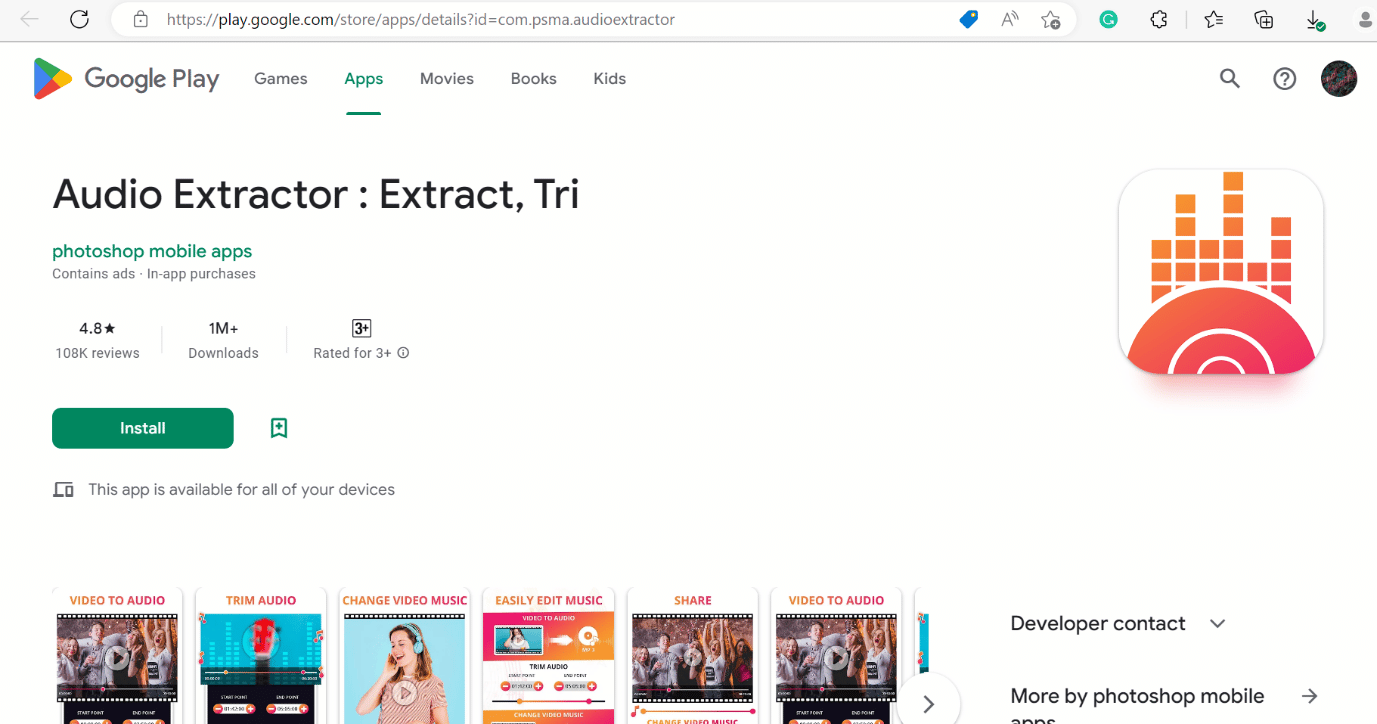Image resolution: width=1377 pixels, height=724 pixels.
Task: Click the Google Play logo
Action: coord(126,79)
